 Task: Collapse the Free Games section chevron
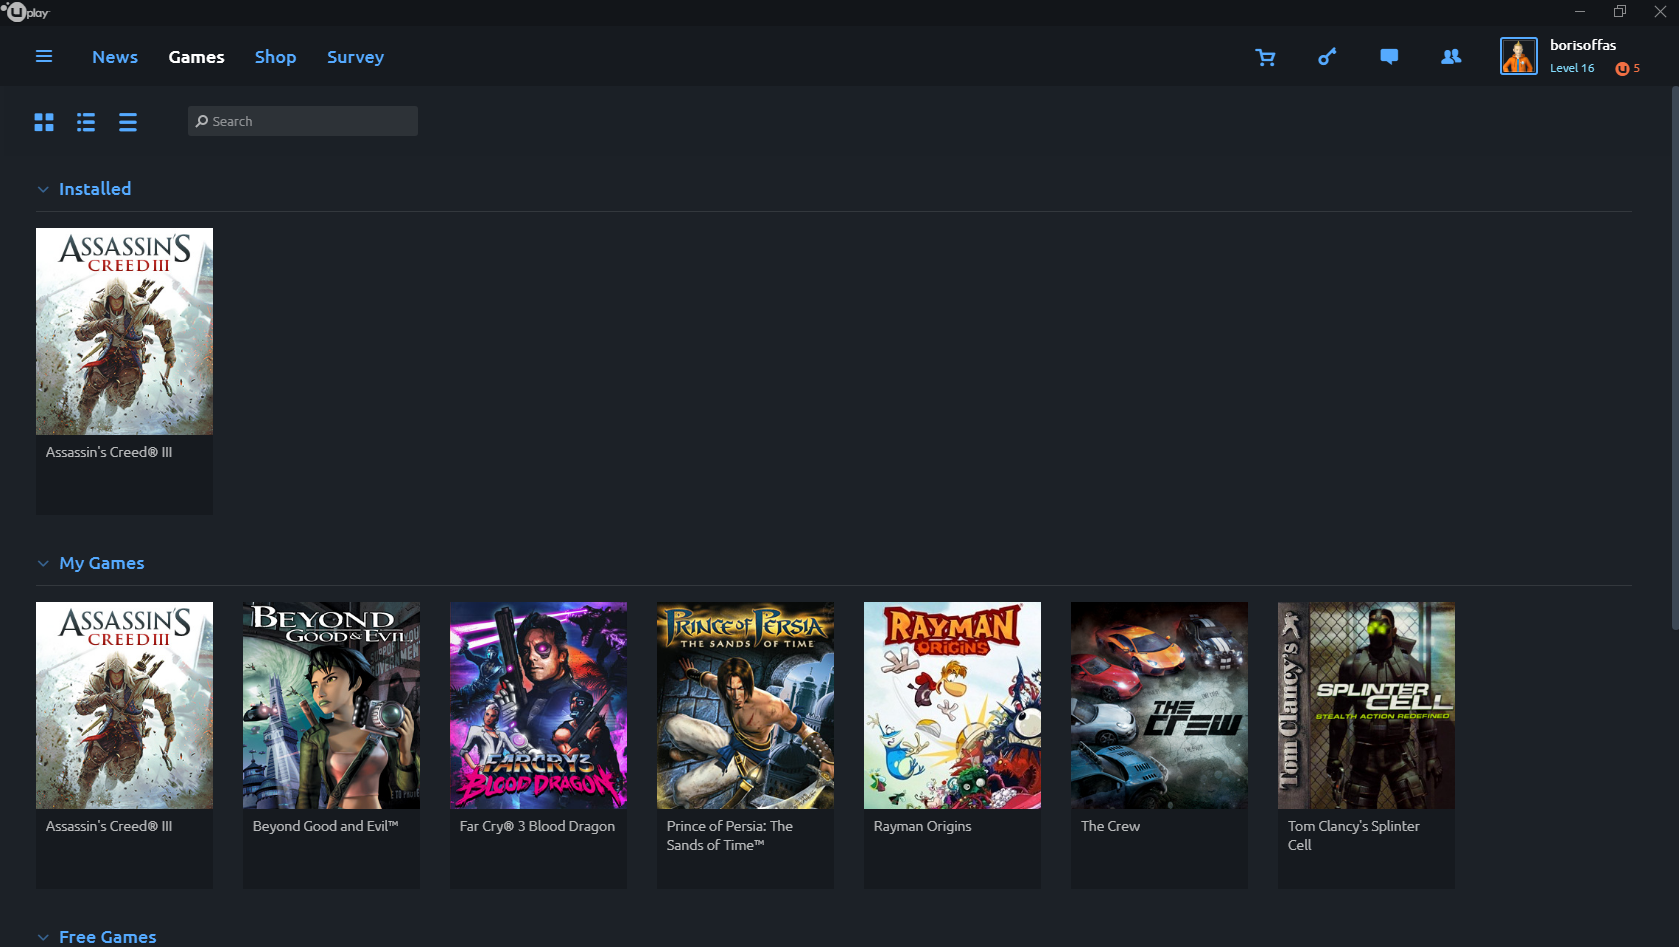click(43, 937)
